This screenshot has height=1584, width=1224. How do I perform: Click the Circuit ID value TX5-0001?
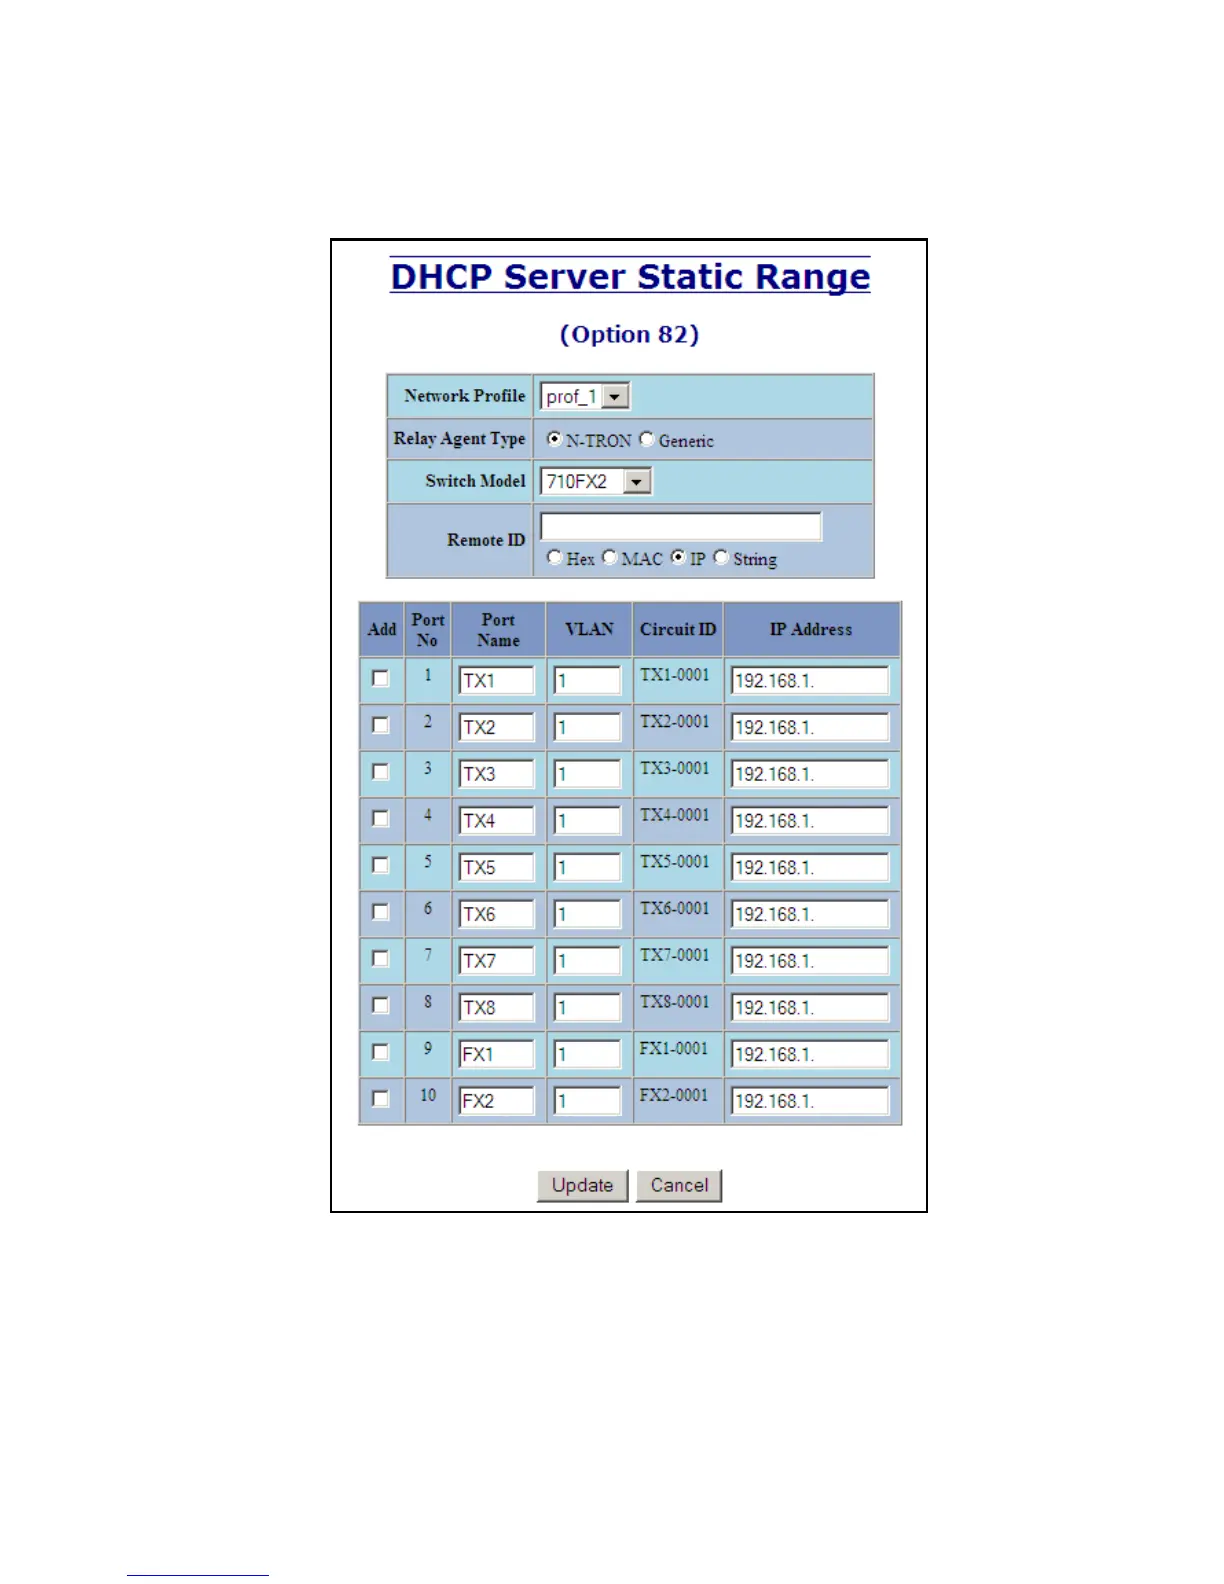click(x=675, y=862)
